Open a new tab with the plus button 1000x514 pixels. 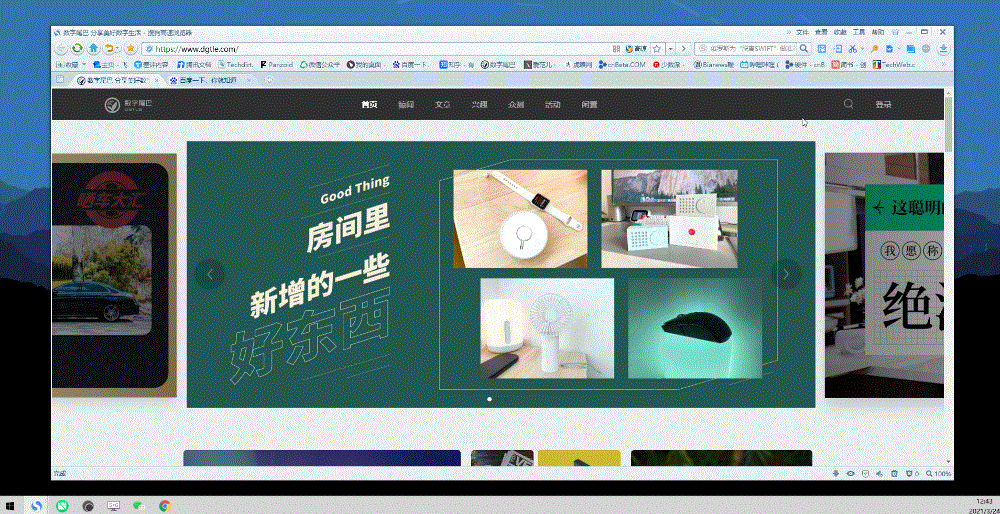269,80
